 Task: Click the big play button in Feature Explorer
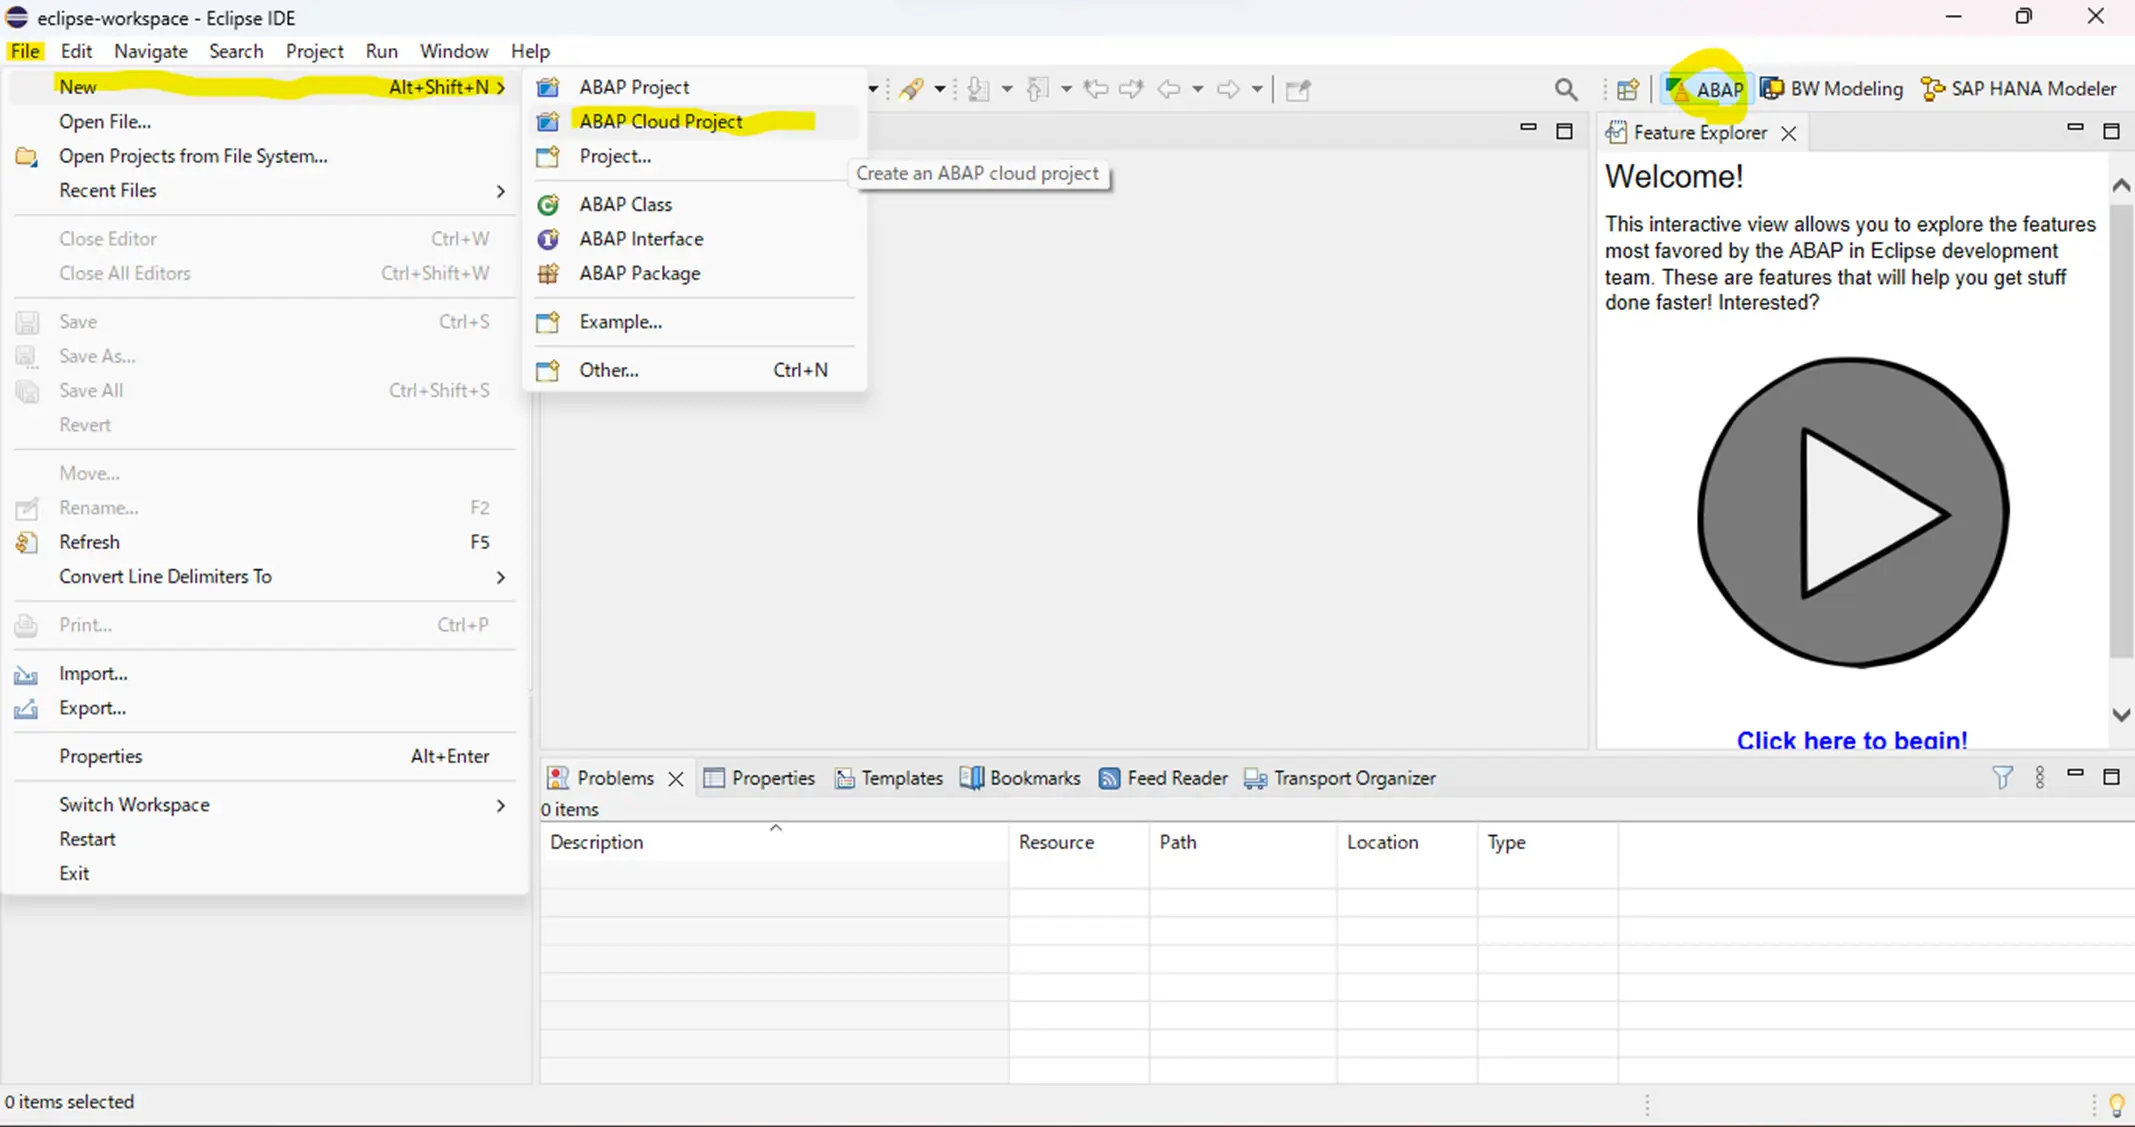pyautogui.click(x=1853, y=512)
